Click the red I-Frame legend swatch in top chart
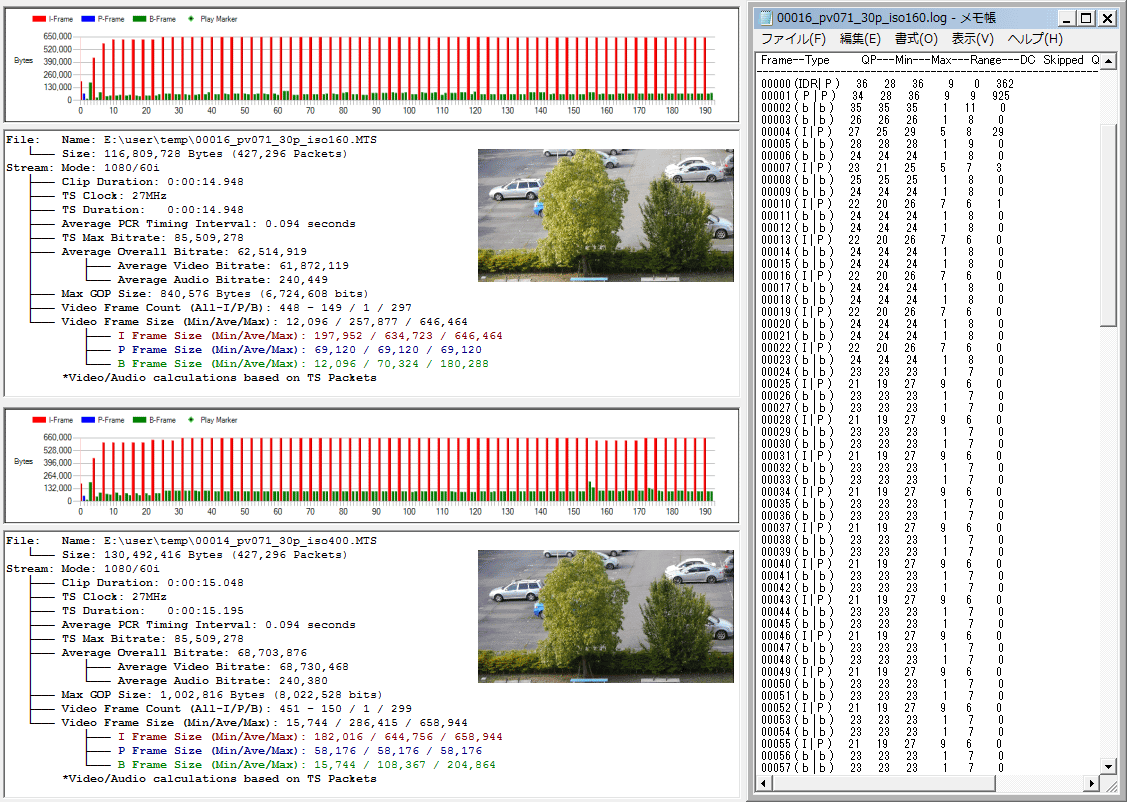Viewport: 1127px width, 802px height. tap(38, 19)
